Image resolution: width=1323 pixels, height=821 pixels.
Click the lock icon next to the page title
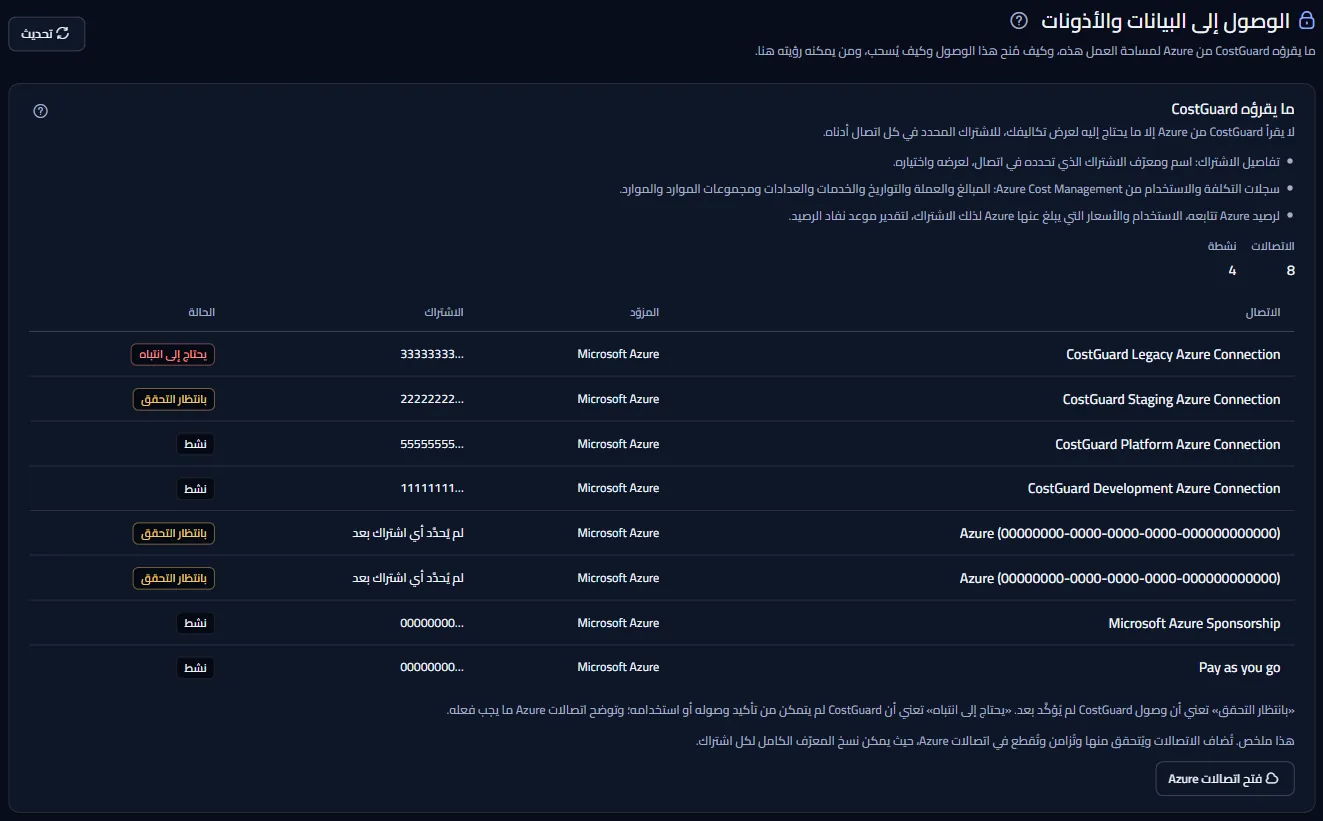(1306, 21)
